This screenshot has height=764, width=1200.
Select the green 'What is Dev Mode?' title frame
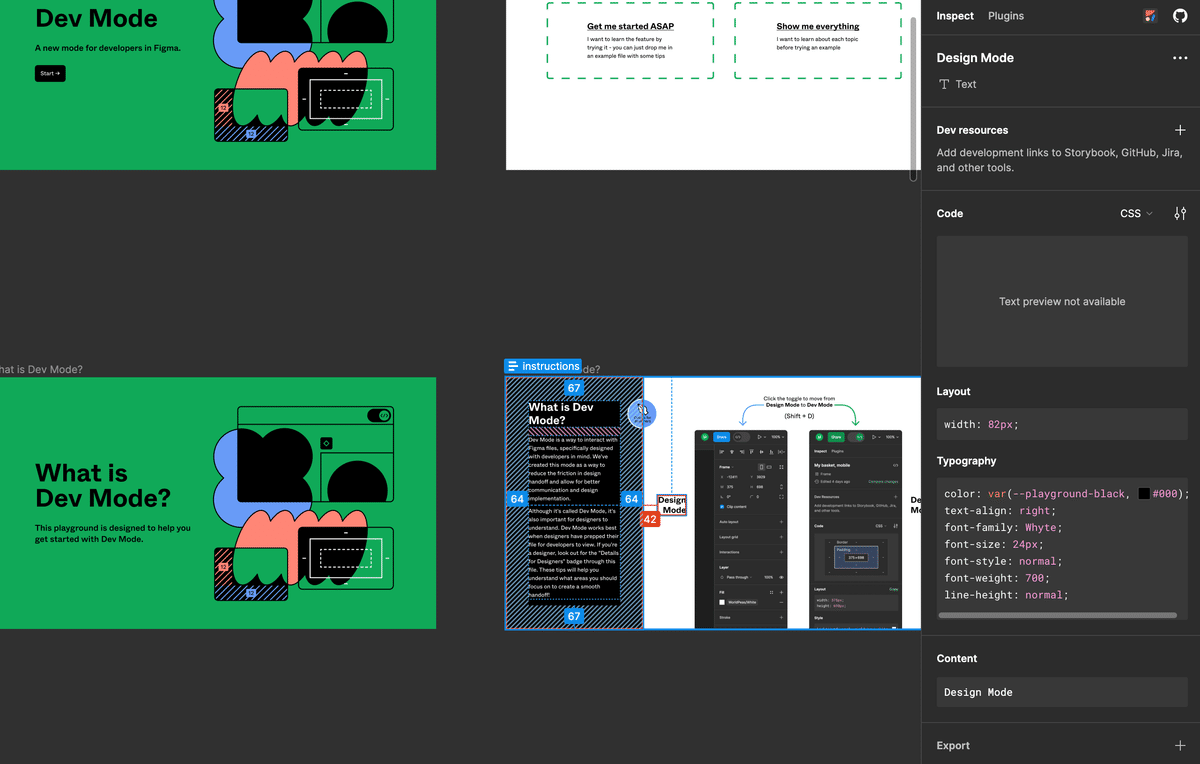click(218, 503)
